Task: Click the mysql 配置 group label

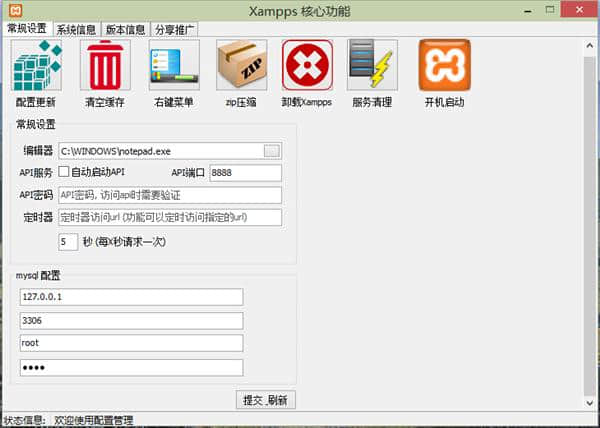Action: click(38, 275)
